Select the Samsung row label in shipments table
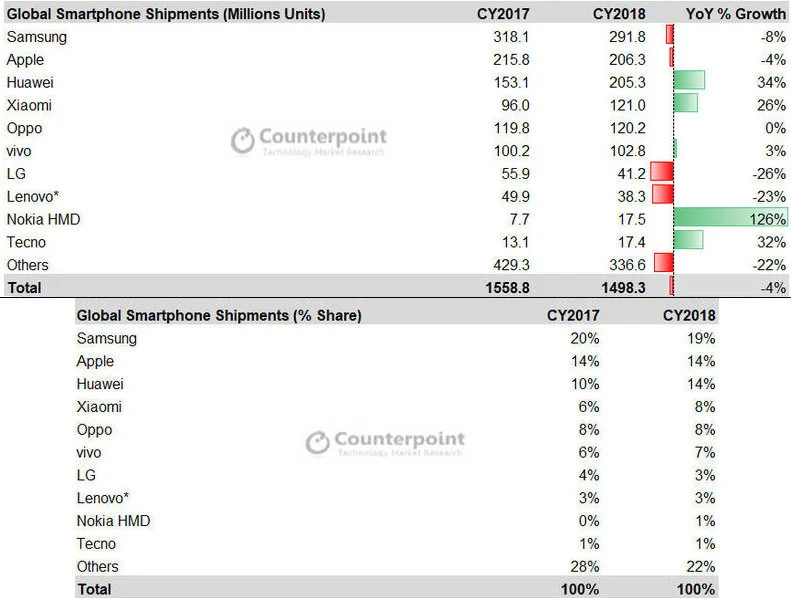Image resolution: width=791 pixels, height=598 pixels. pyautogui.click(x=36, y=37)
